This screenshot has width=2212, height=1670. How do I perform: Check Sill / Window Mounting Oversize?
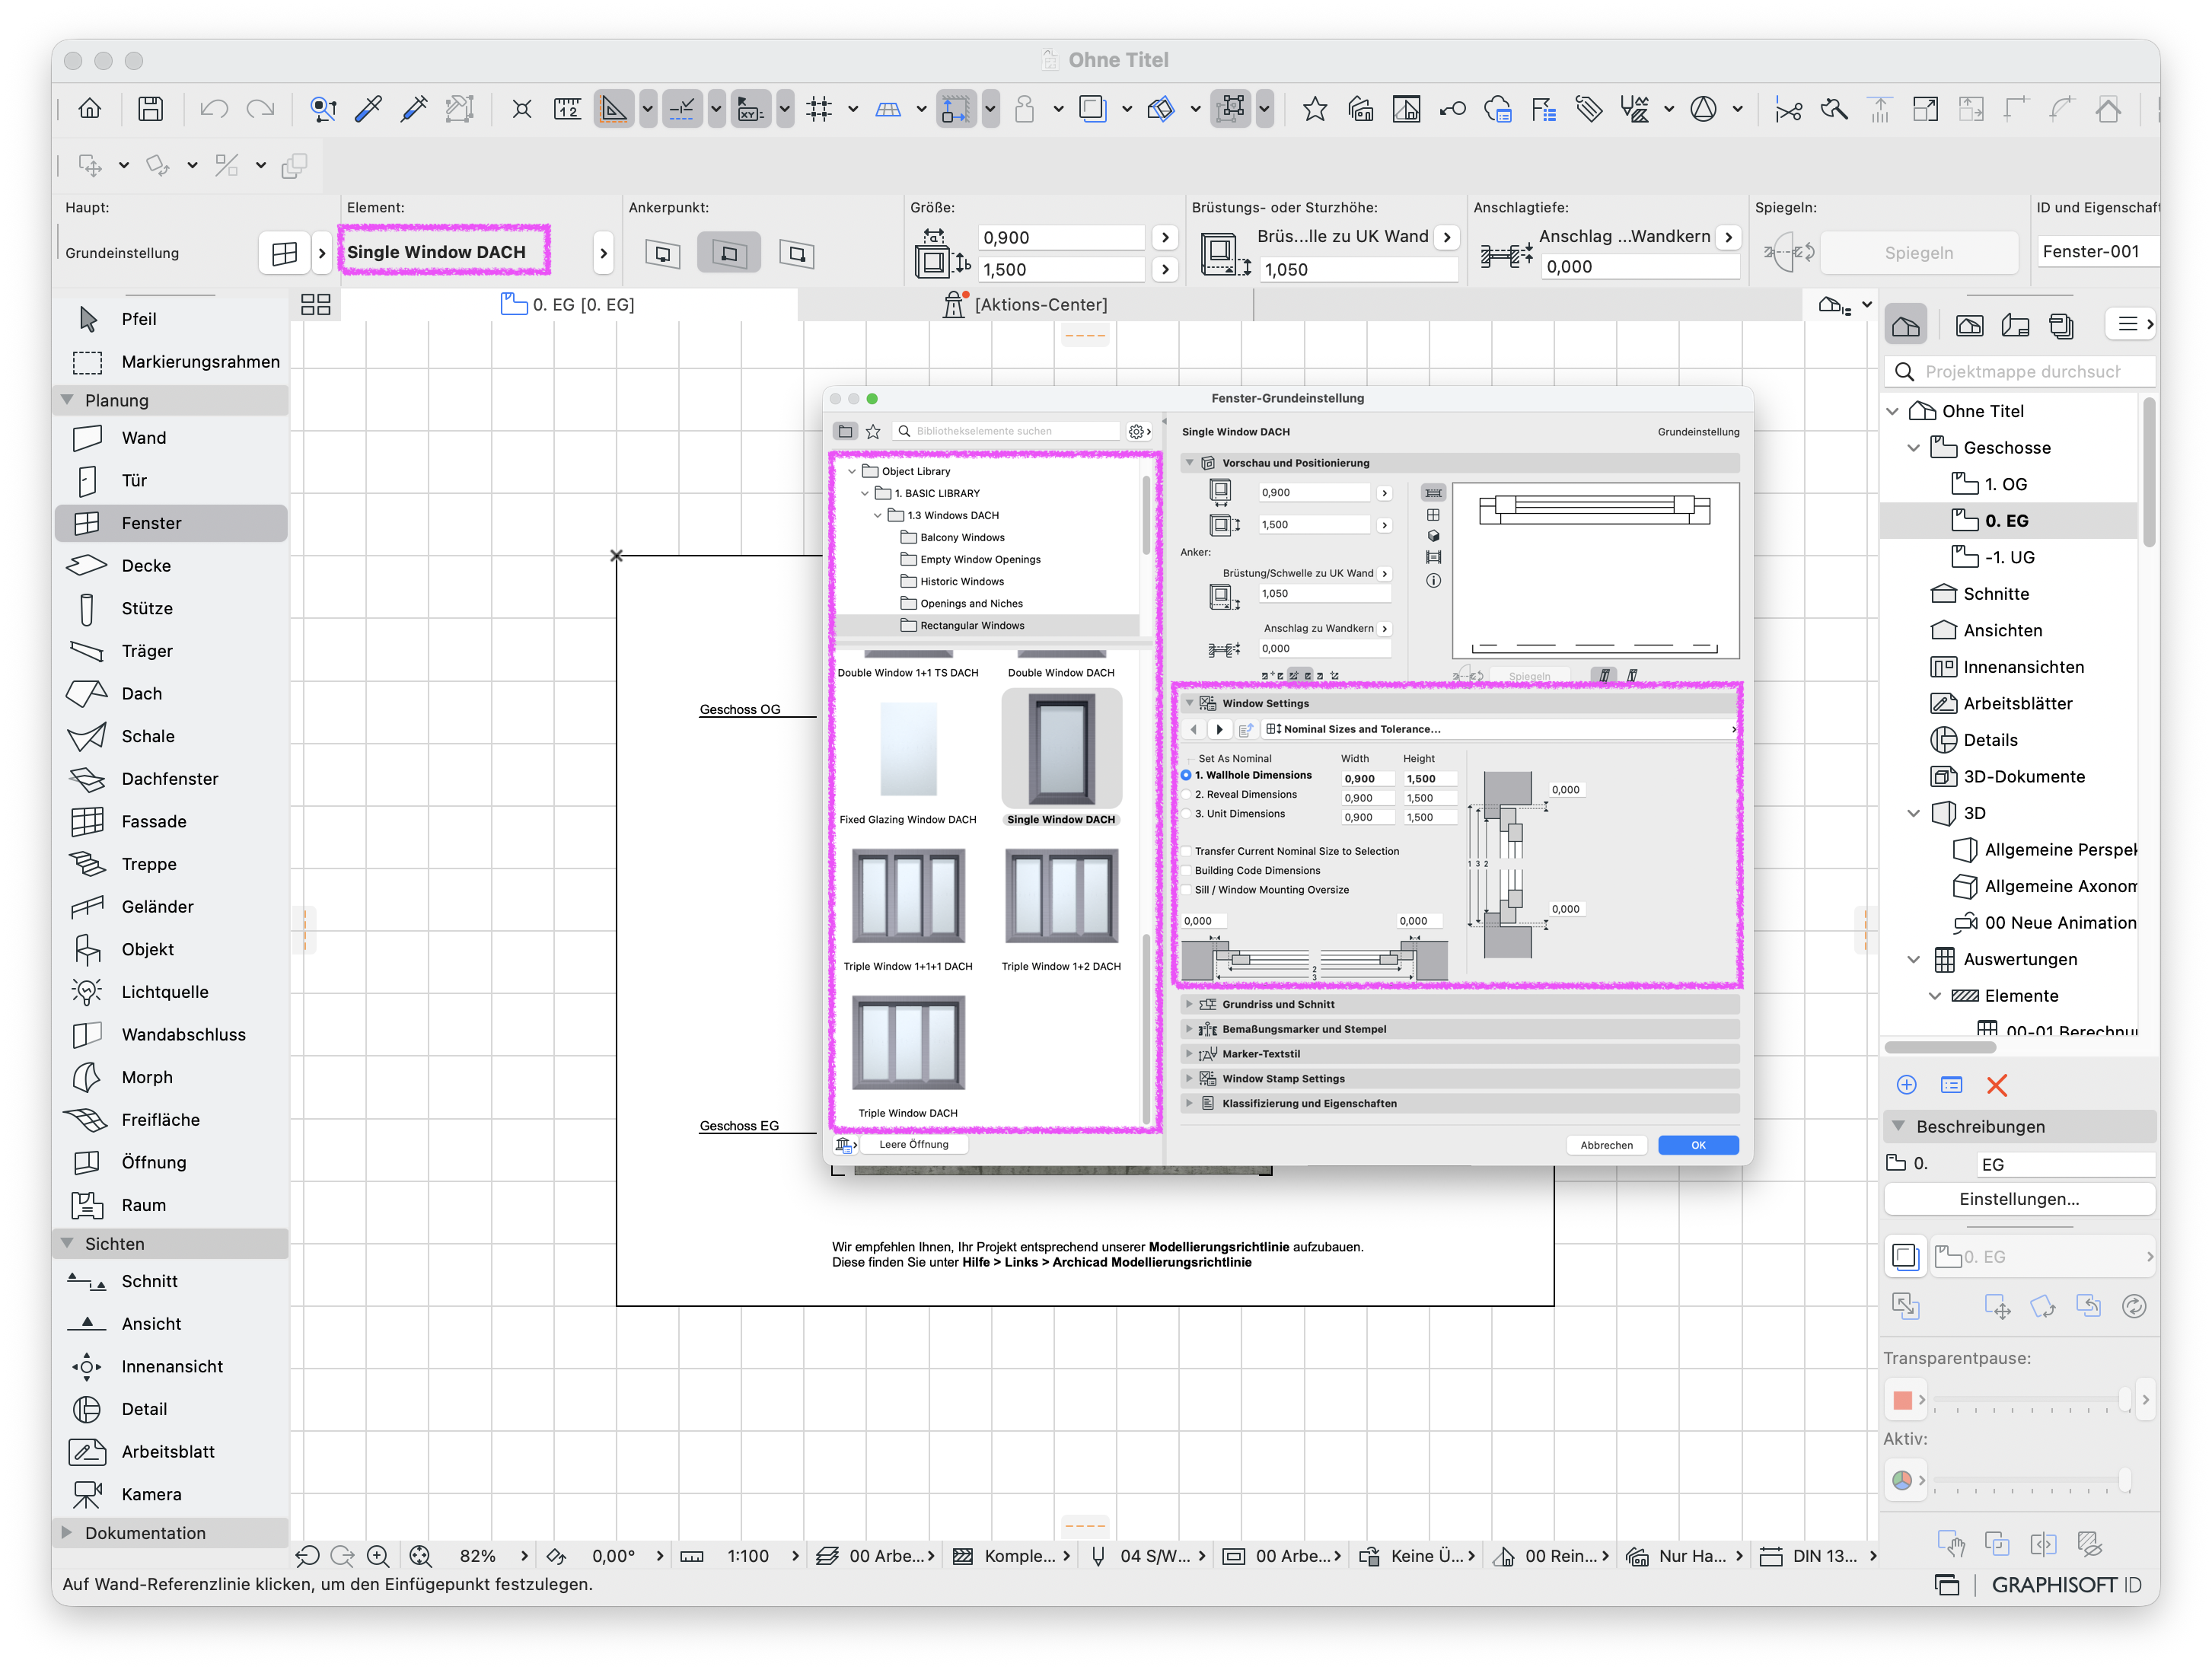pyautogui.click(x=1187, y=890)
